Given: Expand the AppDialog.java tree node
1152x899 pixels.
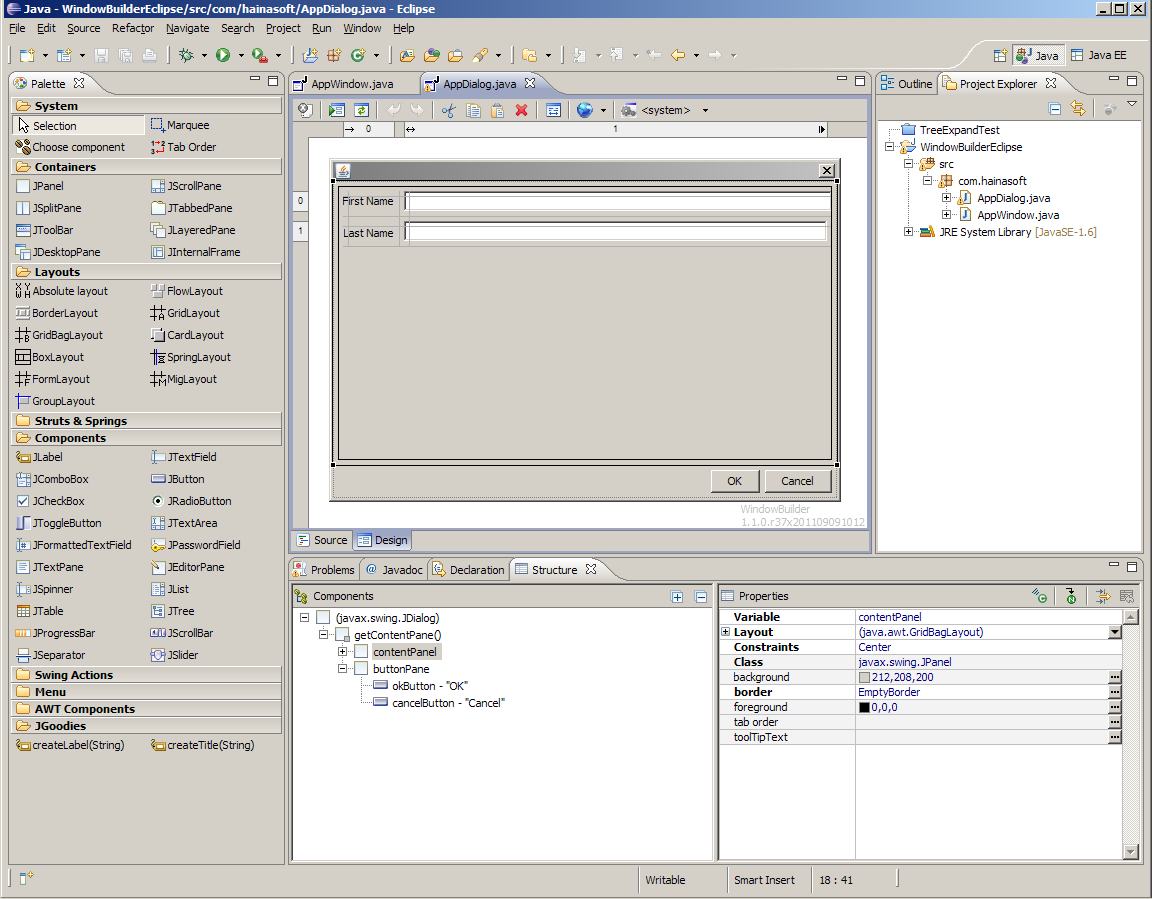Looking at the screenshot, I should pos(946,198).
